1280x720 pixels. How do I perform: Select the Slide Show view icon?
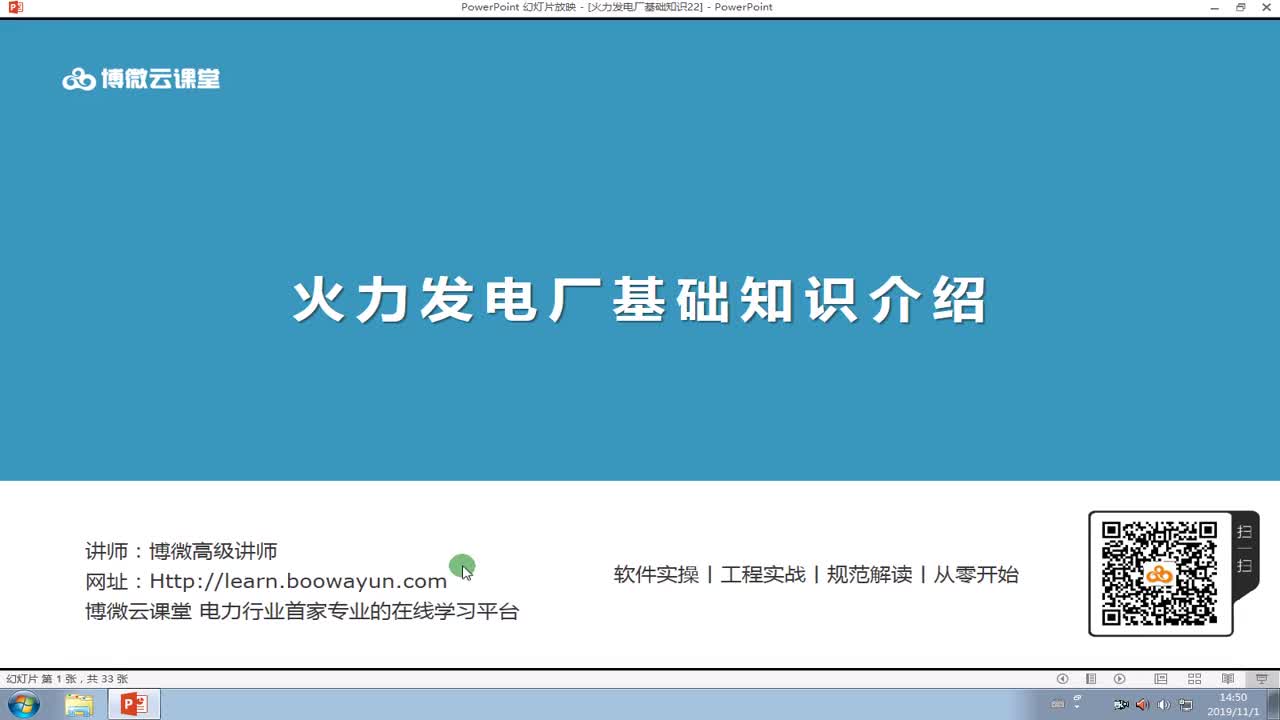pos(1262,679)
